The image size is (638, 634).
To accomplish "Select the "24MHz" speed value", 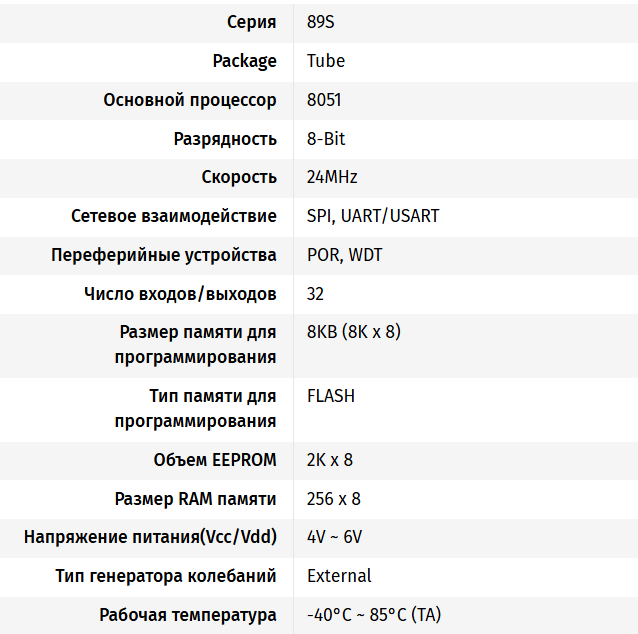I will (x=332, y=177).
